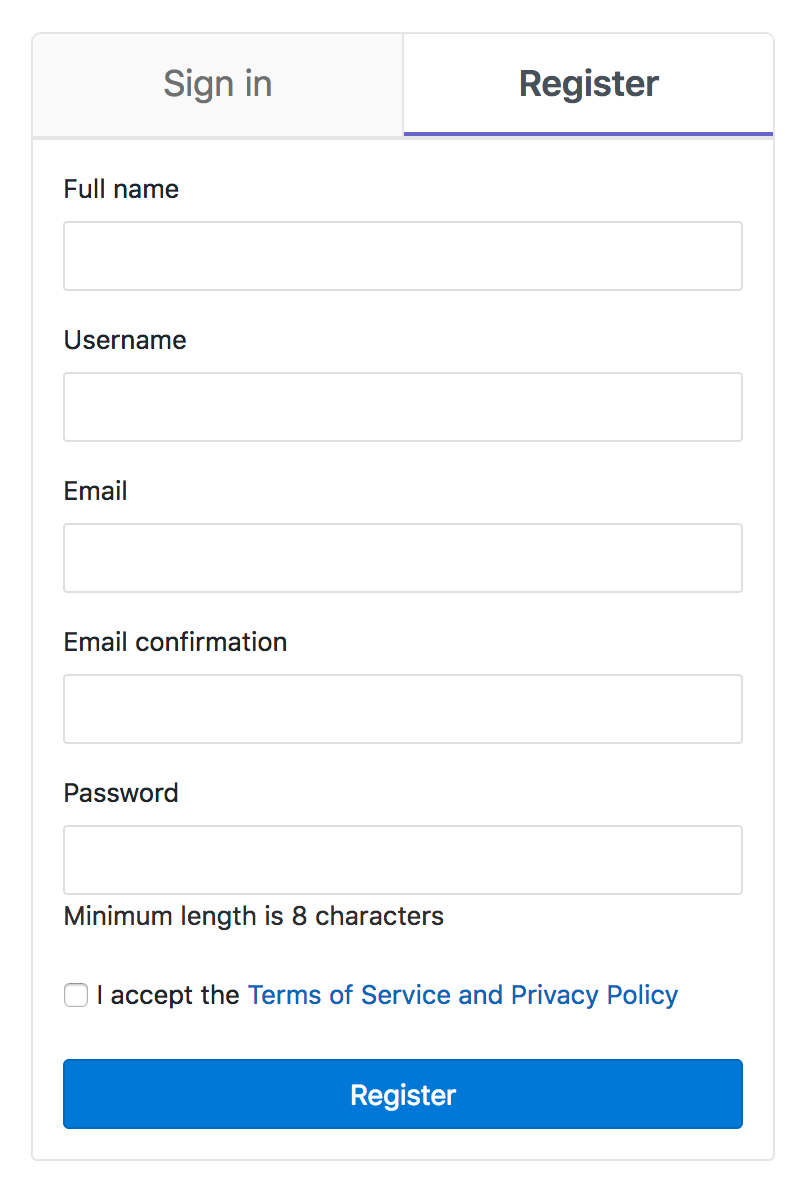Click the Email input field
This screenshot has height=1180, width=794.
403,558
